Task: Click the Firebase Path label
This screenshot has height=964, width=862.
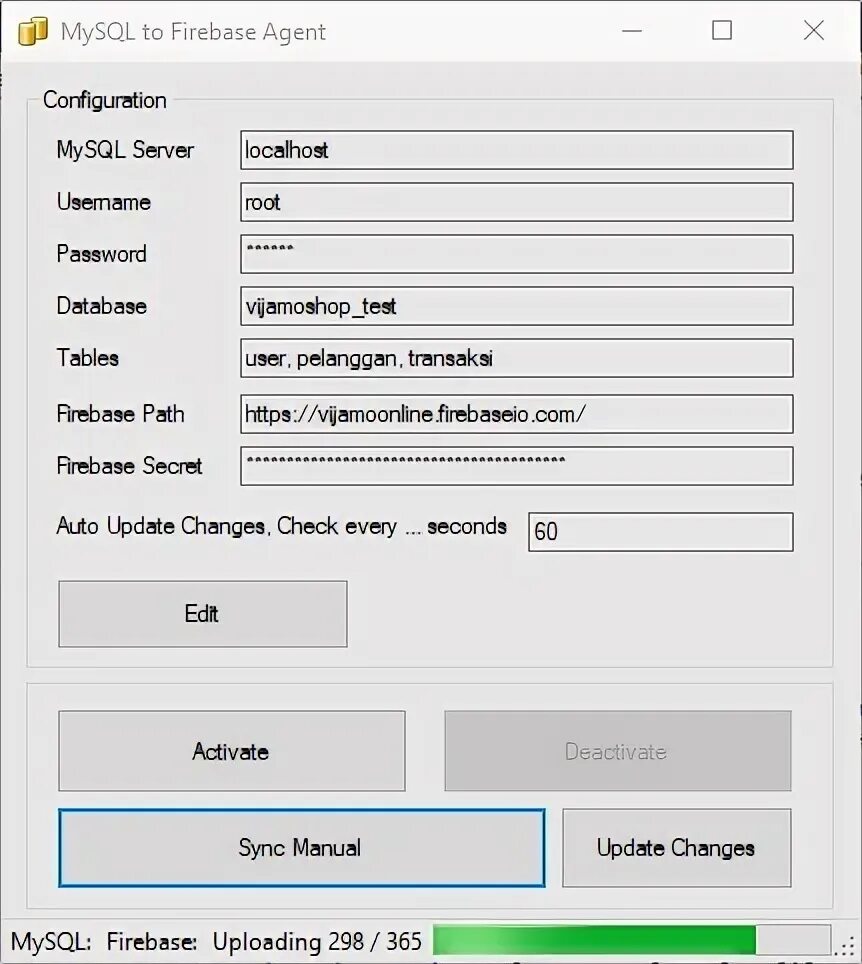Action: click(x=121, y=414)
